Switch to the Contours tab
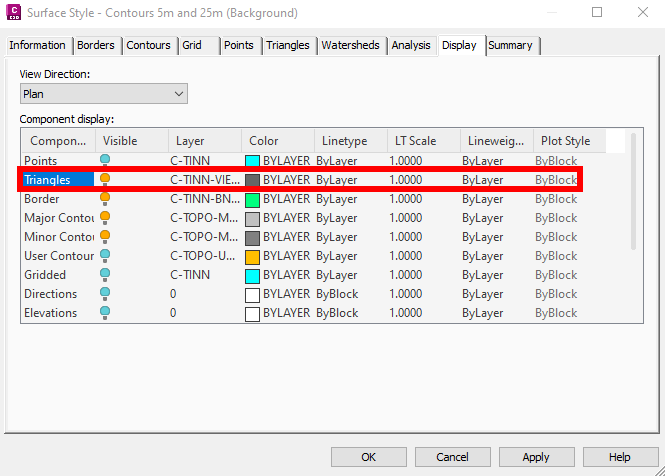Viewport: 665px width, 476px height. click(148, 45)
